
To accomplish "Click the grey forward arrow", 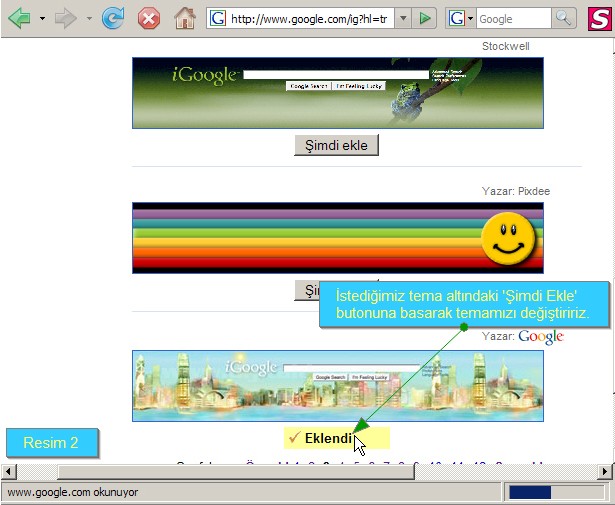I will click(x=66, y=18).
